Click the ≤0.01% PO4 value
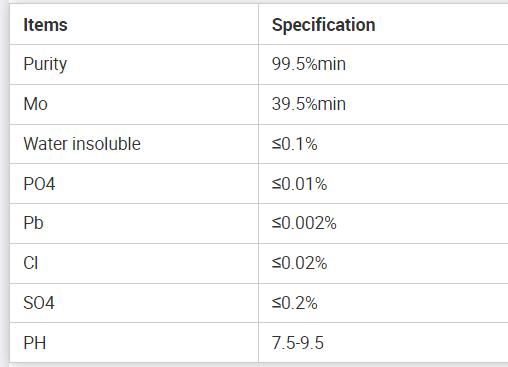The height and width of the screenshot is (367, 508). click(x=299, y=184)
